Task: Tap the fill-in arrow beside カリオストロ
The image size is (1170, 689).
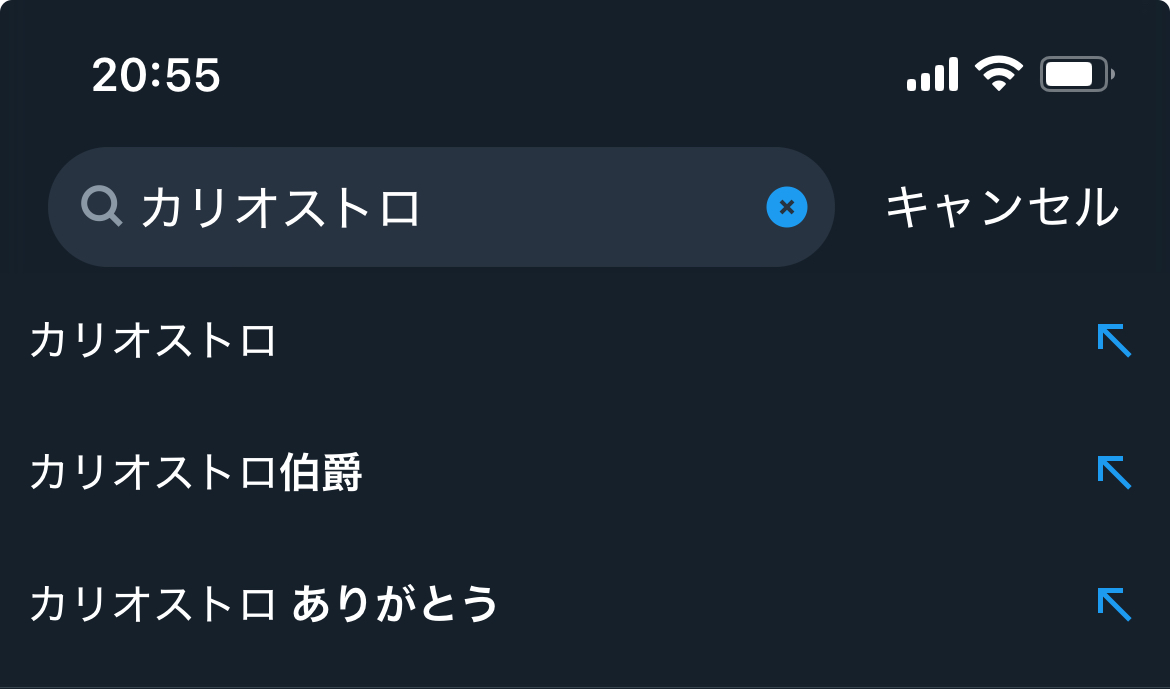Action: tap(1114, 341)
